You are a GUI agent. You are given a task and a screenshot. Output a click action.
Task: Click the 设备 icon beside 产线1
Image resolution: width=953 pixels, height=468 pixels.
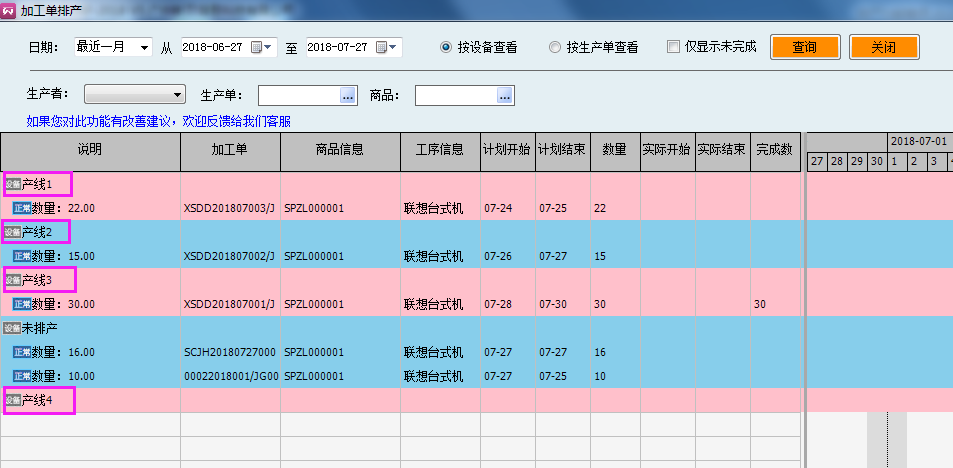[x=13, y=184]
